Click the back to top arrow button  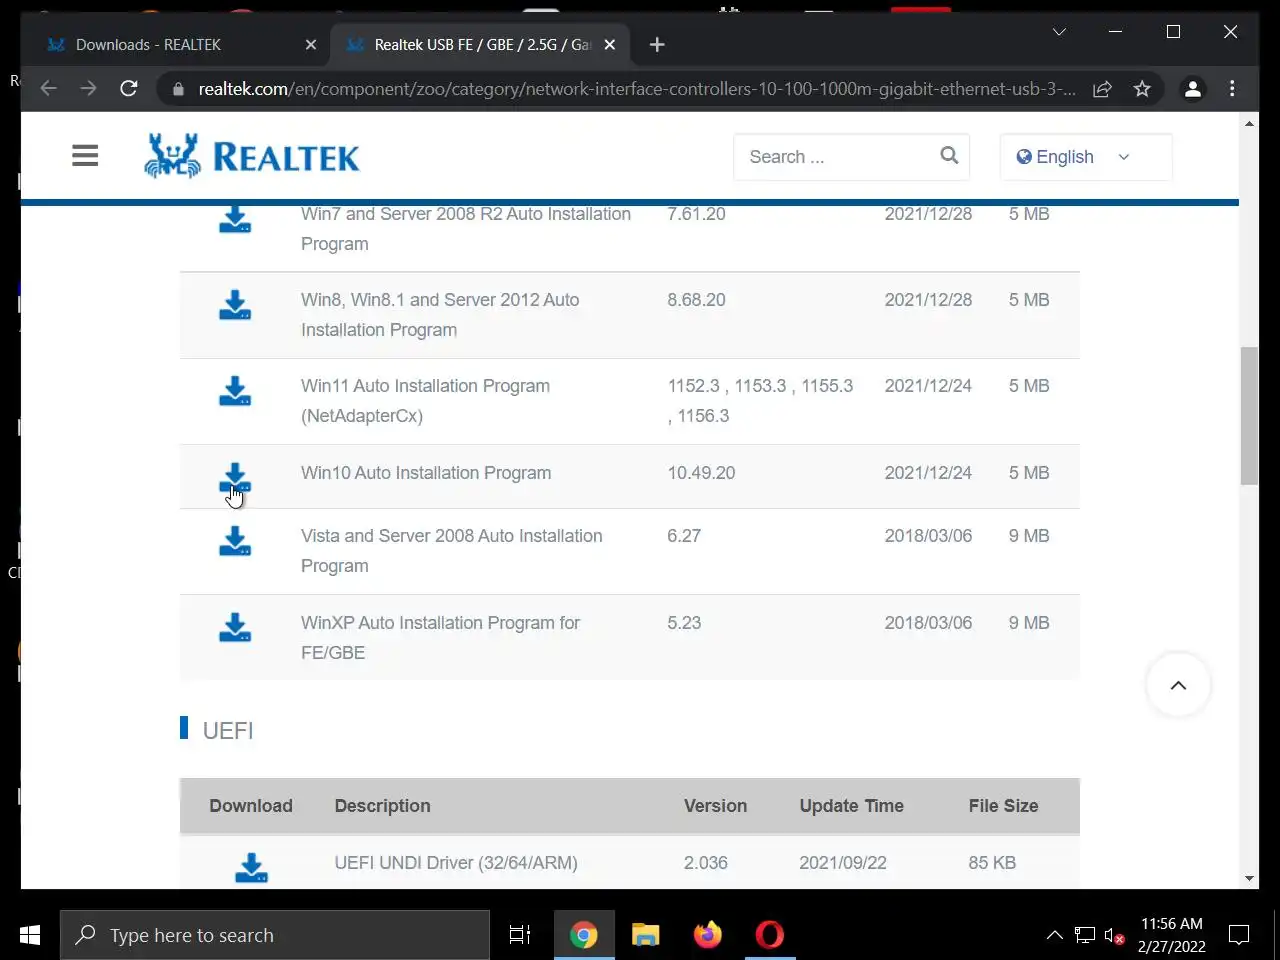[1178, 685]
